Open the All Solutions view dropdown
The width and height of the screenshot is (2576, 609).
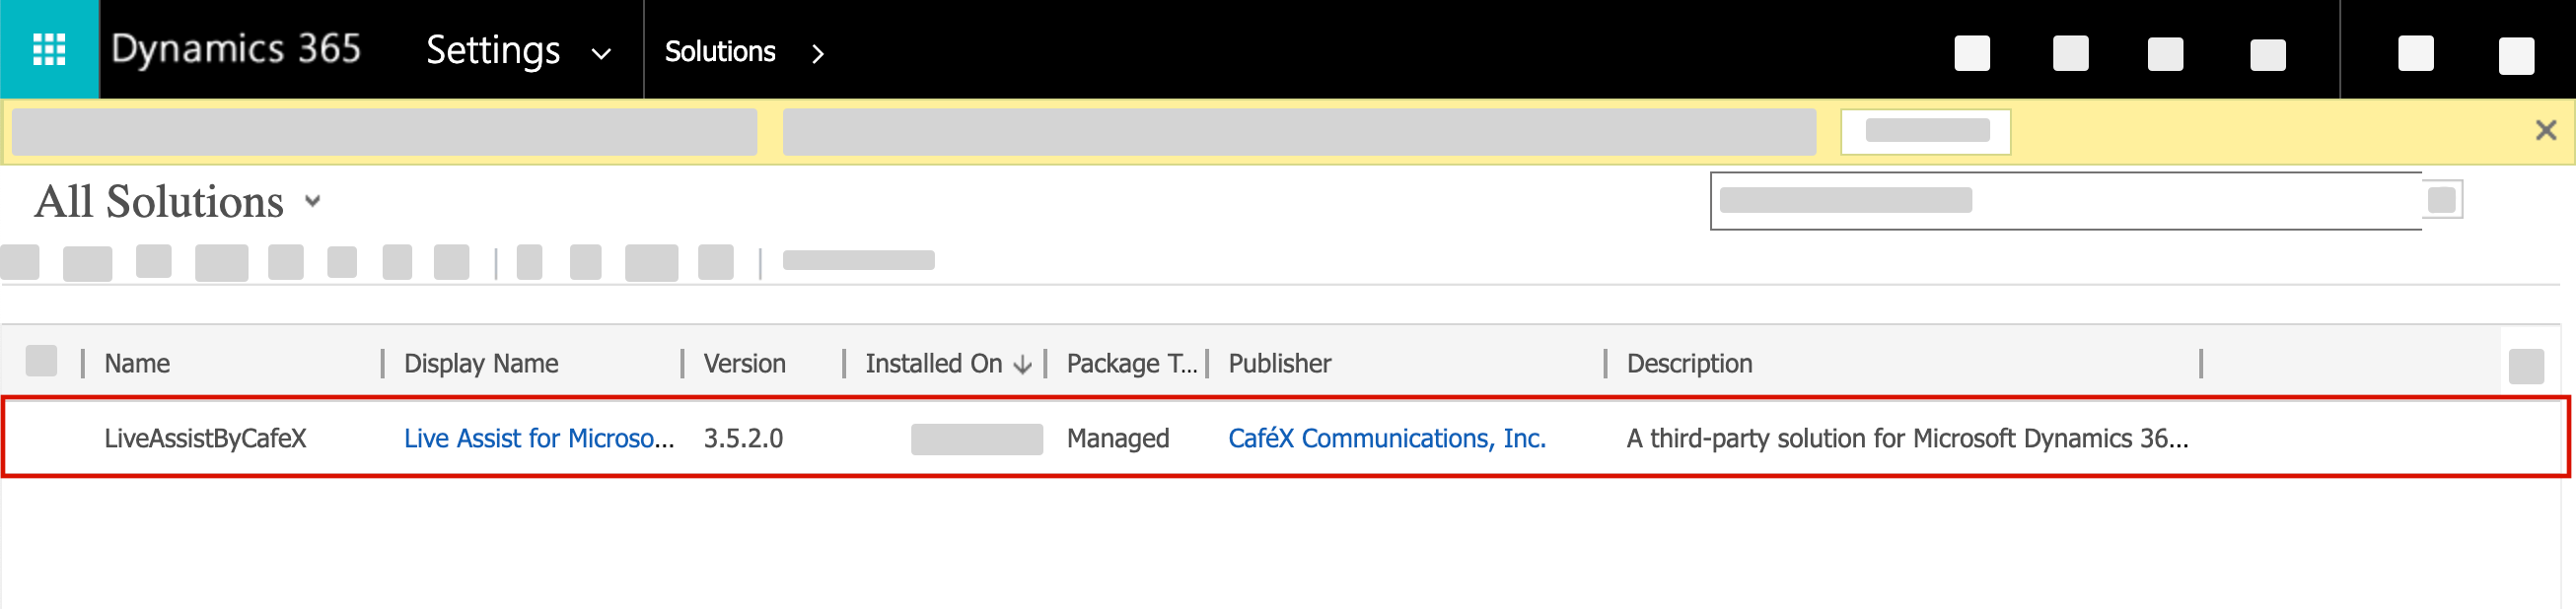[x=313, y=201]
